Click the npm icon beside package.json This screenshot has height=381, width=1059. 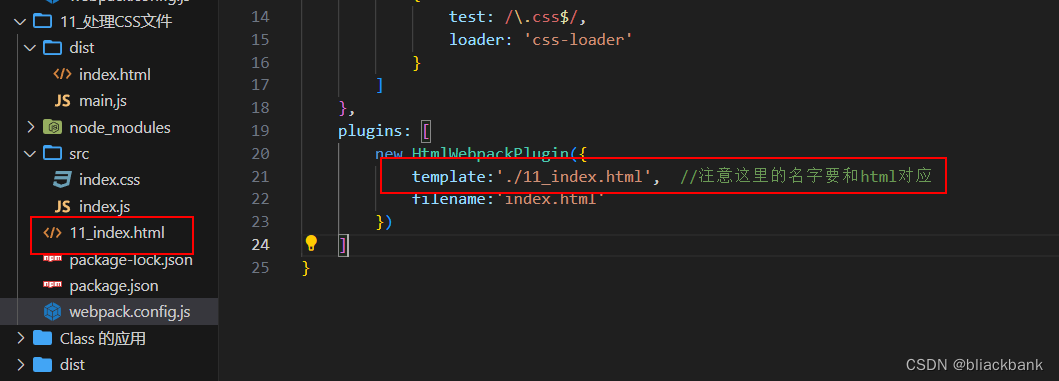52,284
